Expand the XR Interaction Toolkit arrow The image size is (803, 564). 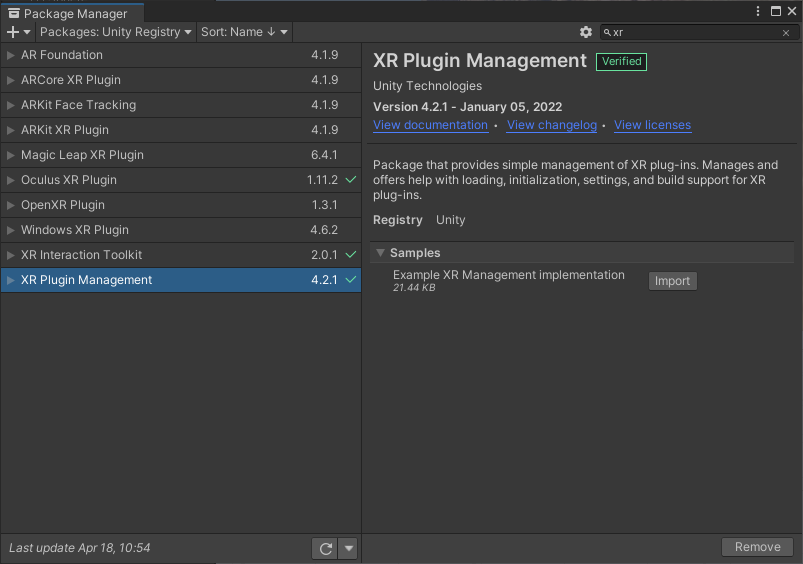10,255
